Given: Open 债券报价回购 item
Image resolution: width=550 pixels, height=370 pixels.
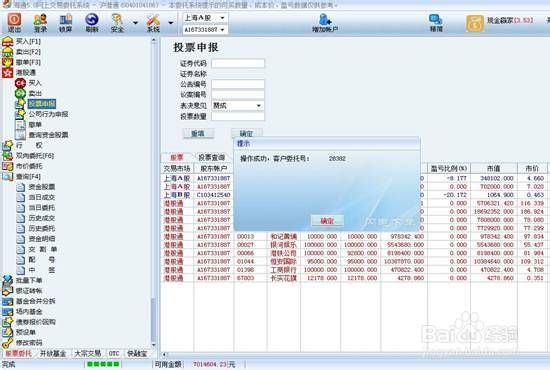Looking at the screenshot, I should (x=35, y=322).
